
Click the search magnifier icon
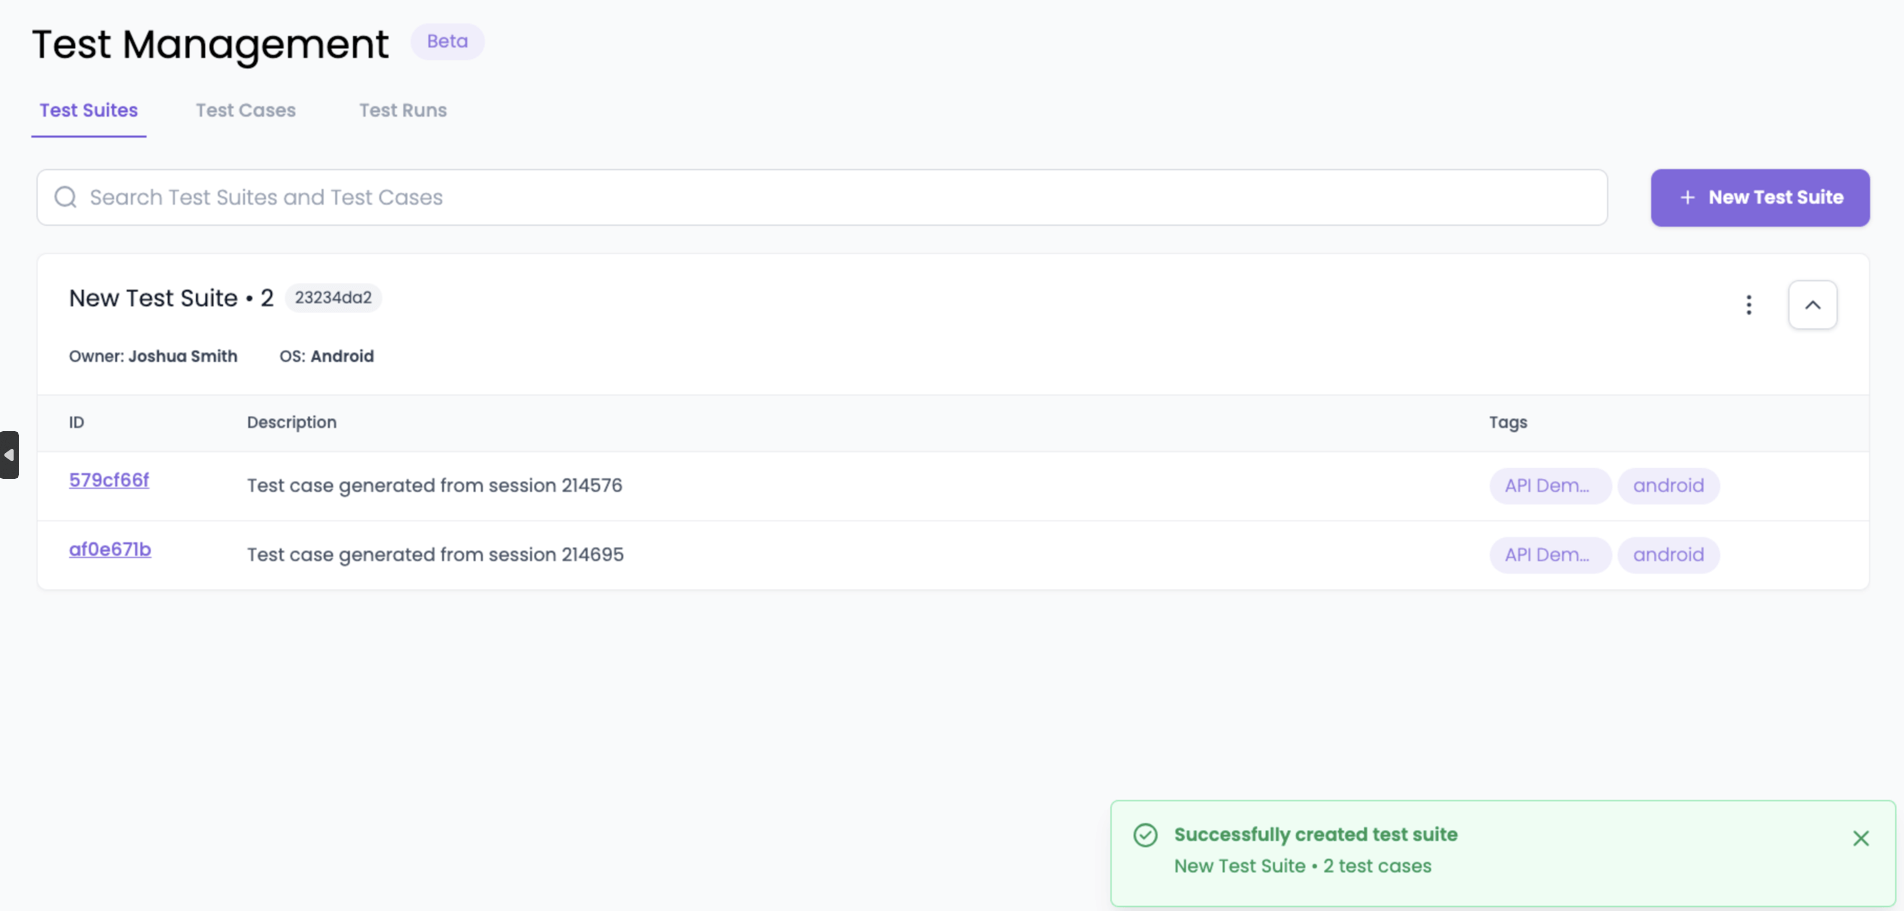click(66, 197)
